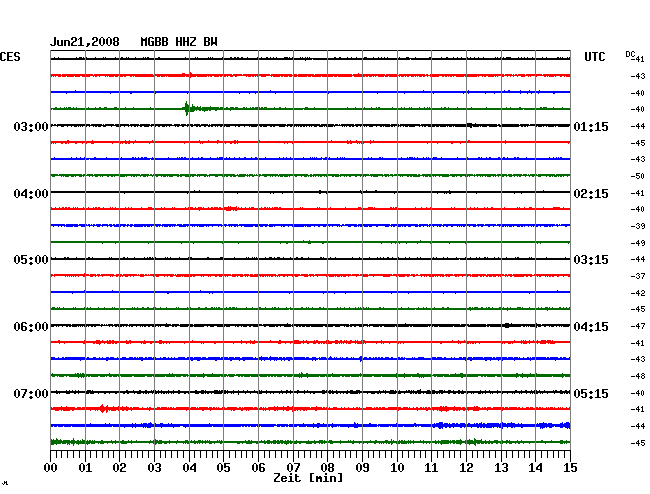This screenshot has width=650, height=494.
Task: Click the Zeit [min] axis title
Action: [308, 478]
